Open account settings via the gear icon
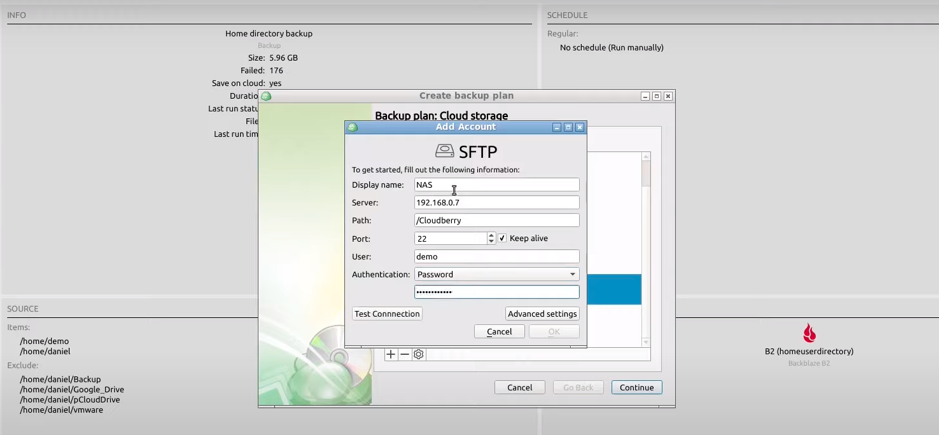This screenshot has width=939, height=435. [x=419, y=354]
